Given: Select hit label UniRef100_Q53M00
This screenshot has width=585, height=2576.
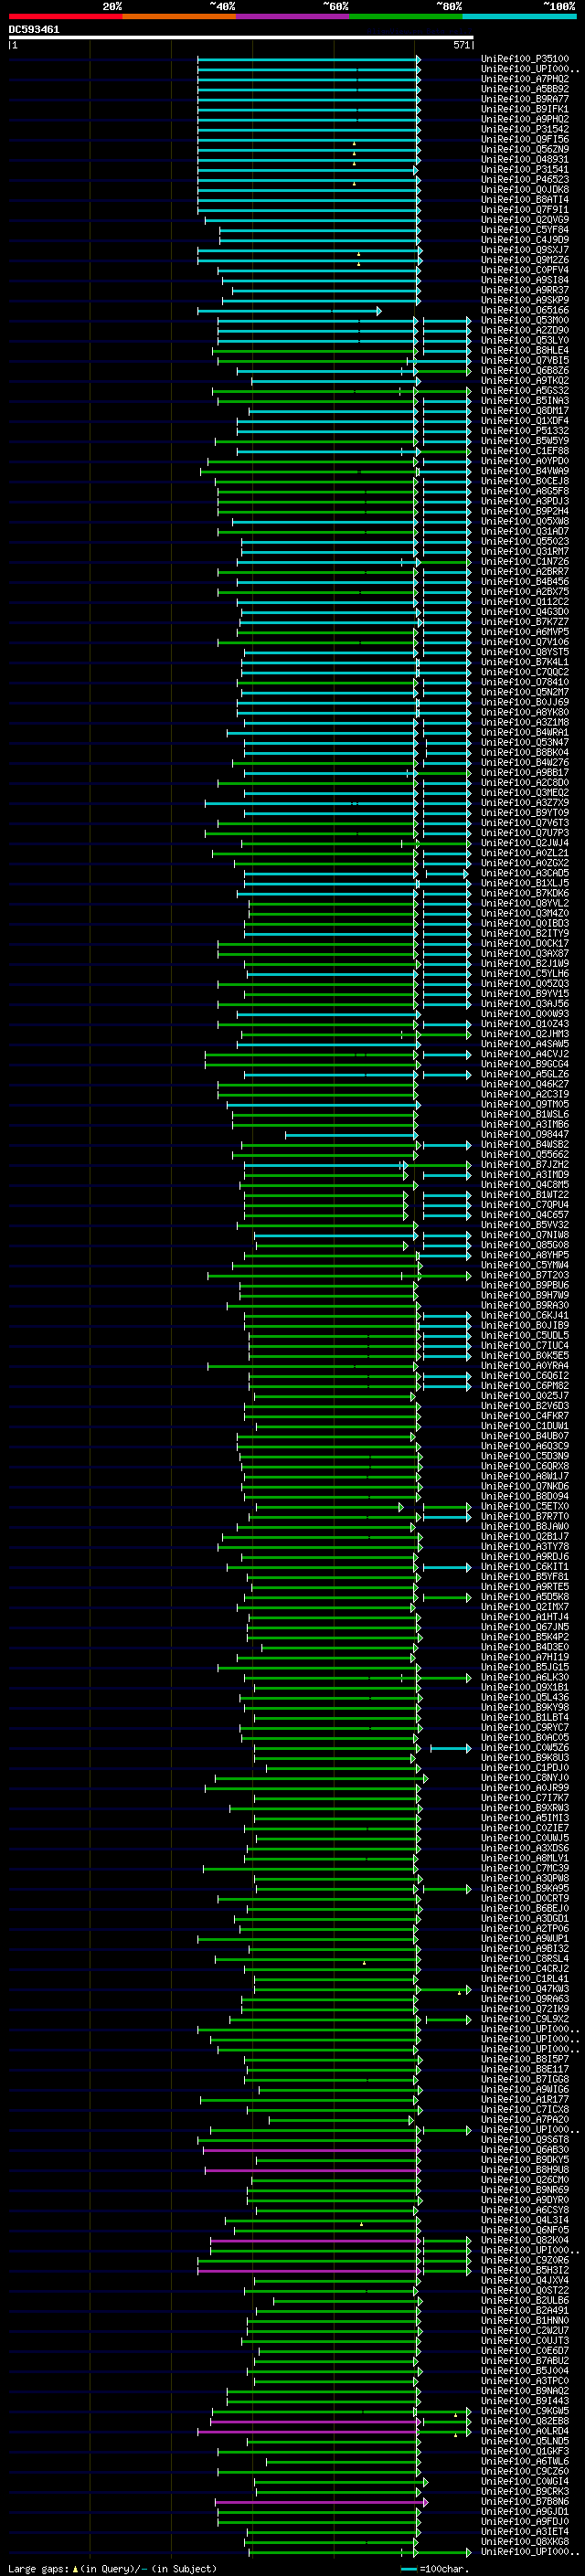Looking at the screenshot, I should point(524,320).
